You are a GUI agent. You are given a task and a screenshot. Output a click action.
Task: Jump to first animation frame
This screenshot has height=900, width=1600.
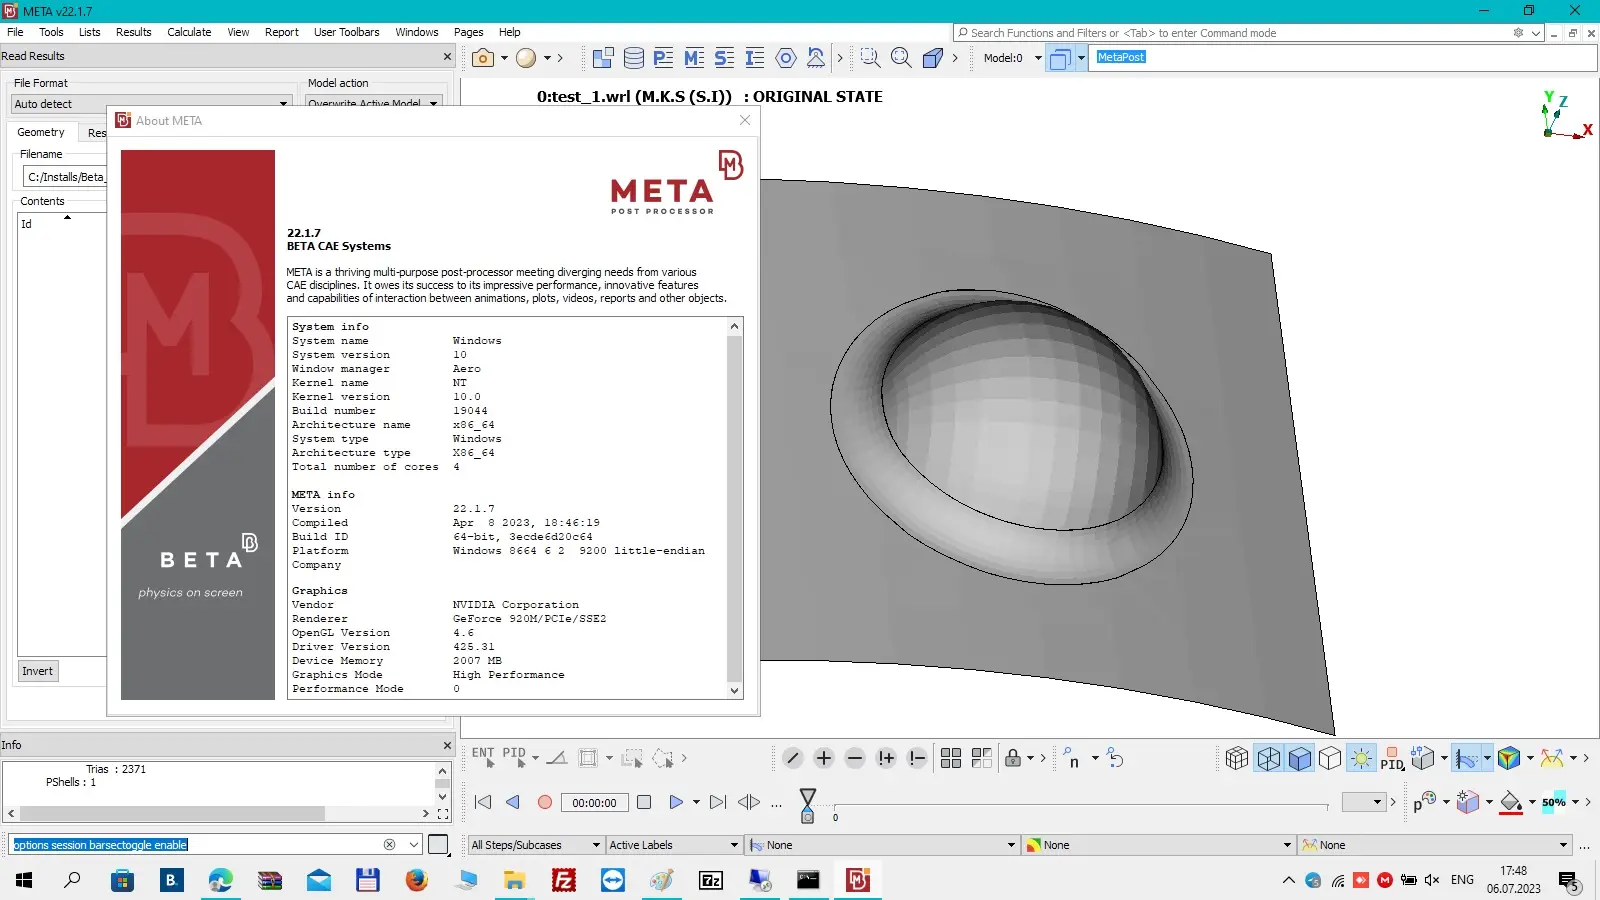(483, 802)
